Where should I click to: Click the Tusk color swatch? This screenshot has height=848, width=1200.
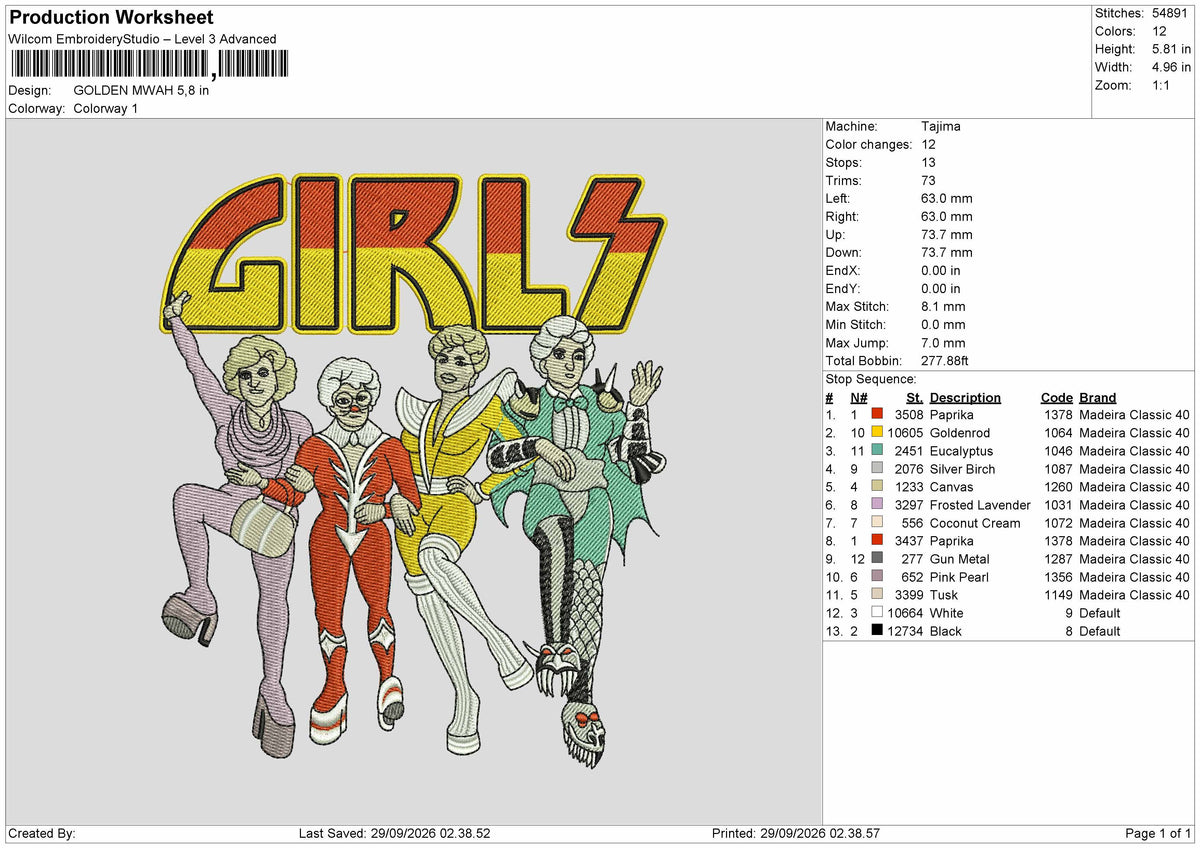(877, 594)
